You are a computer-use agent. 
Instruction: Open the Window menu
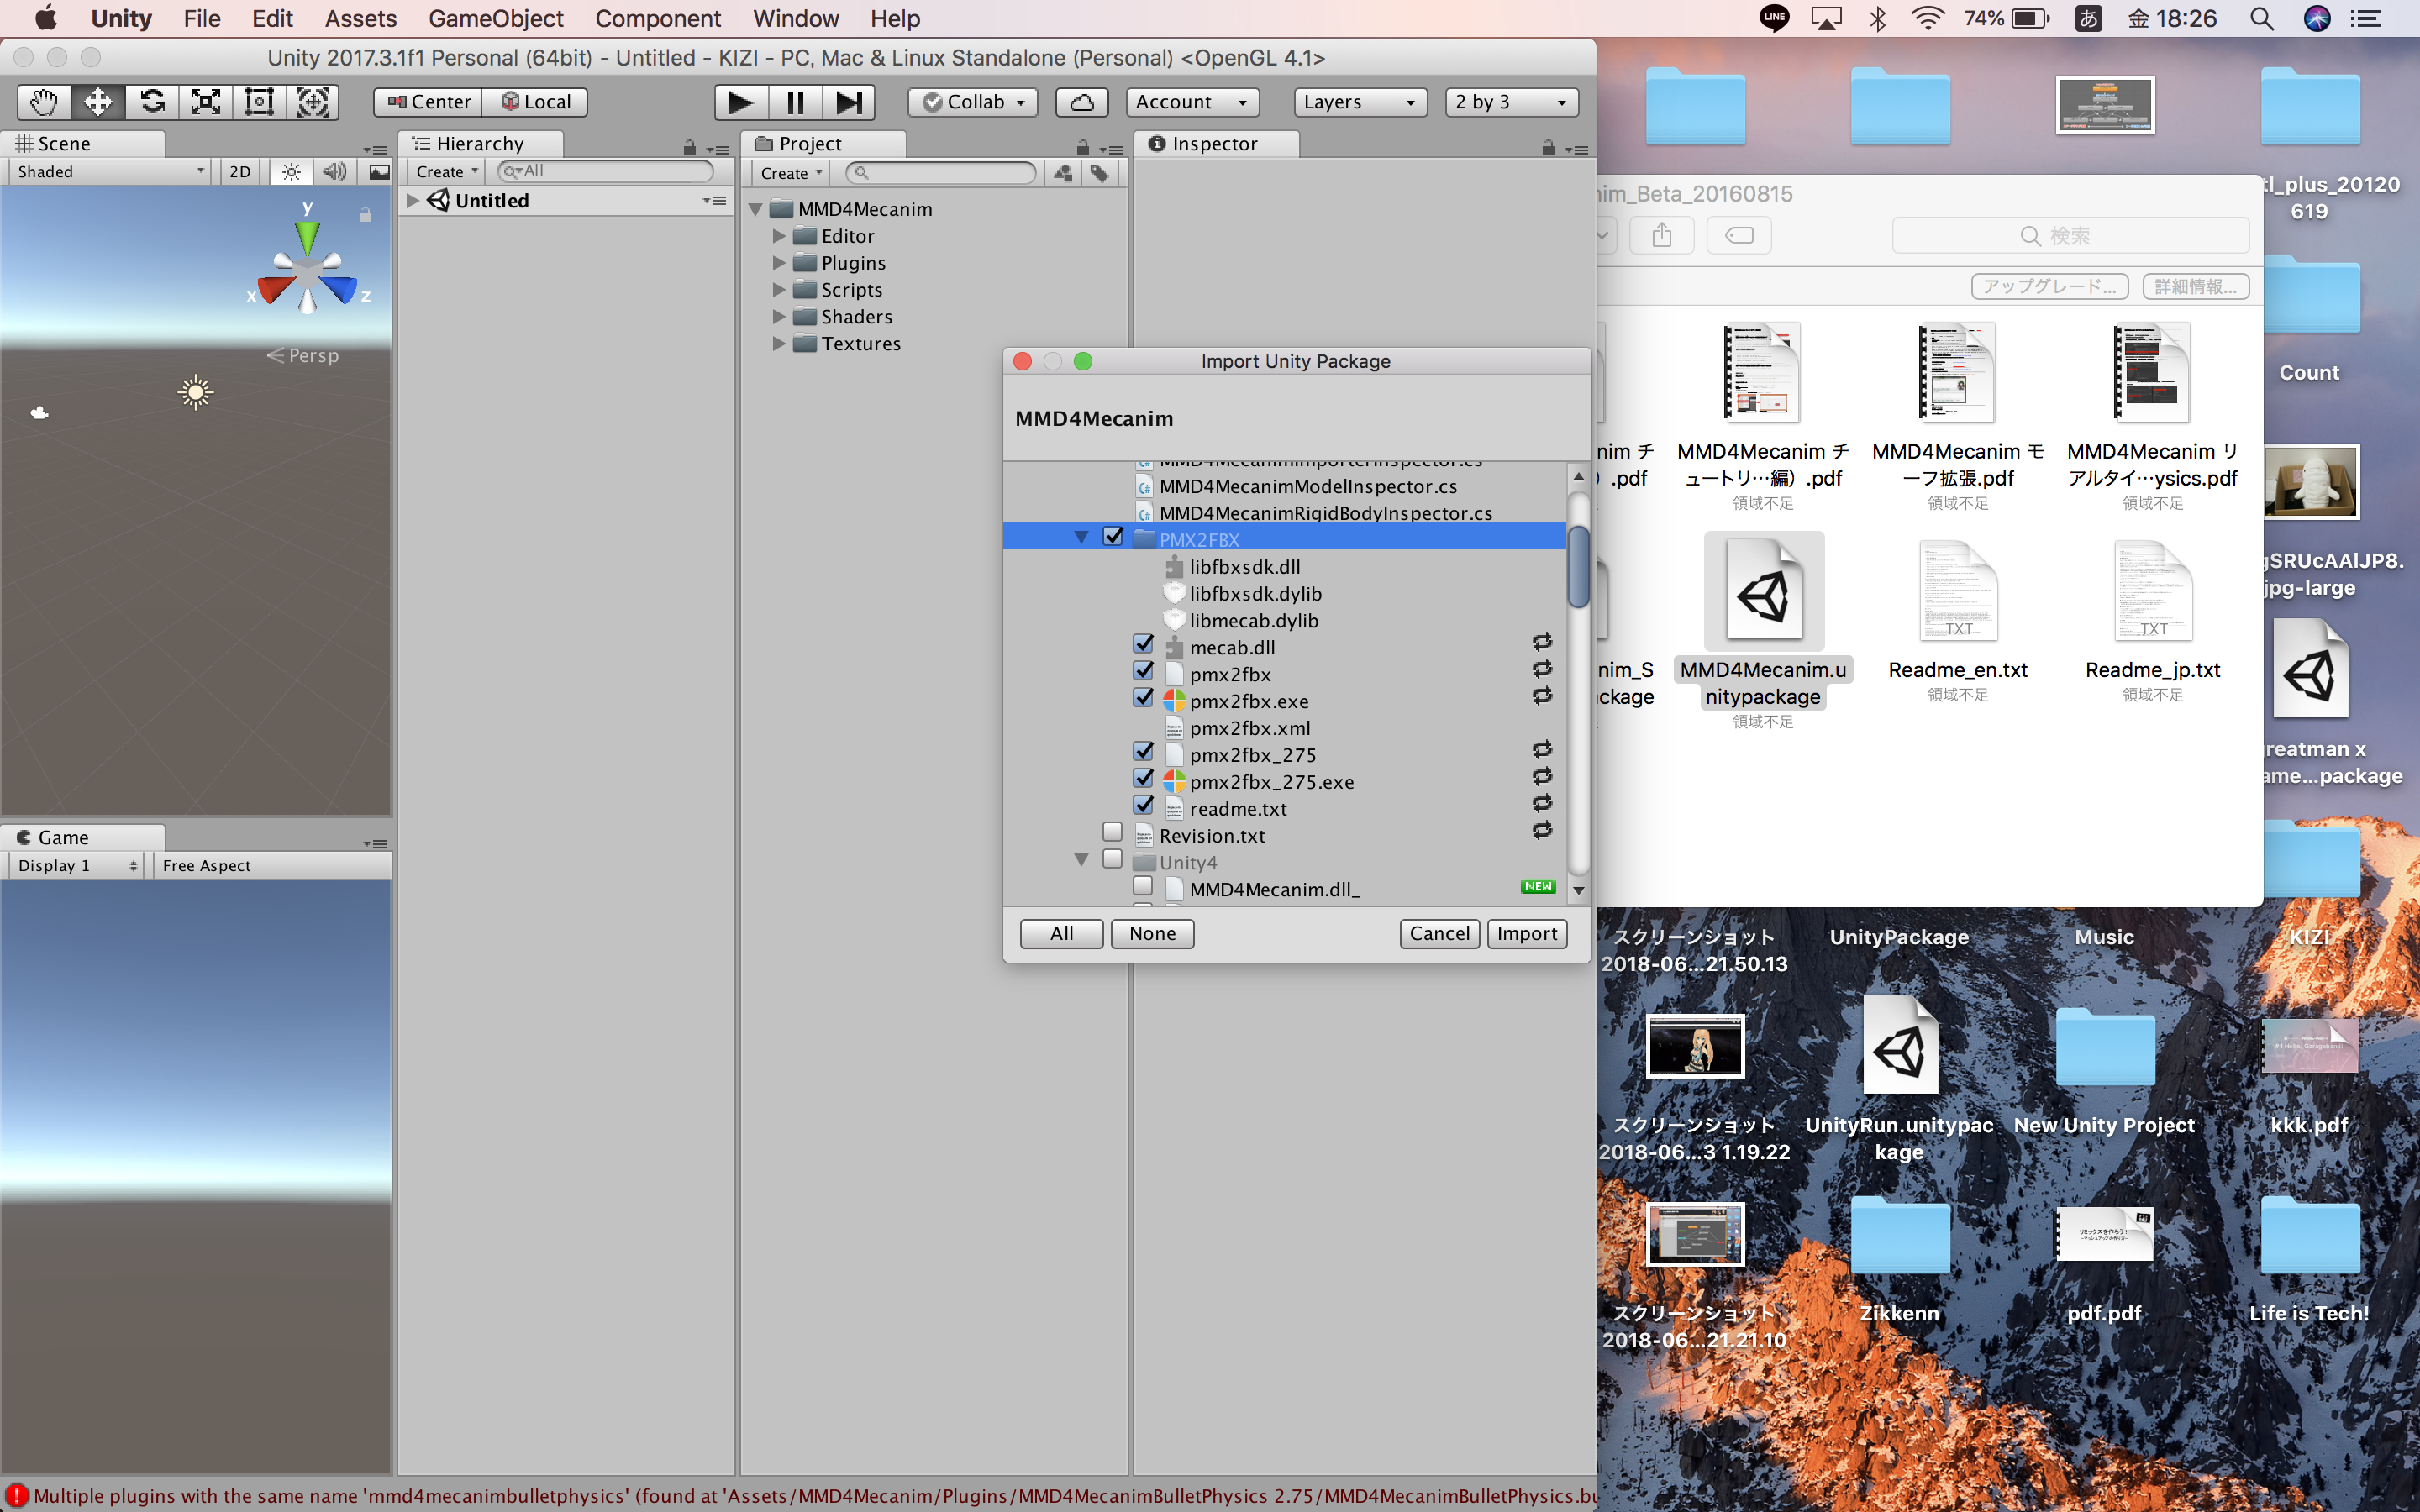[796, 19]
